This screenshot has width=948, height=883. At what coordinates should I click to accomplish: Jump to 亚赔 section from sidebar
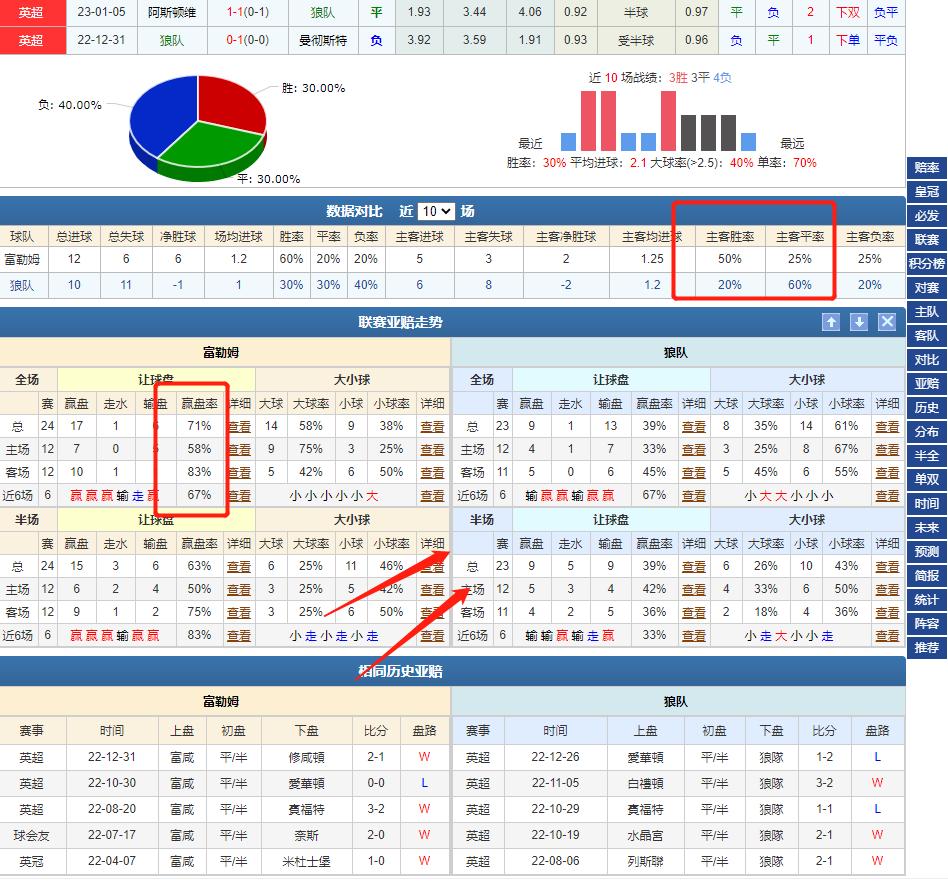point(927,383)
